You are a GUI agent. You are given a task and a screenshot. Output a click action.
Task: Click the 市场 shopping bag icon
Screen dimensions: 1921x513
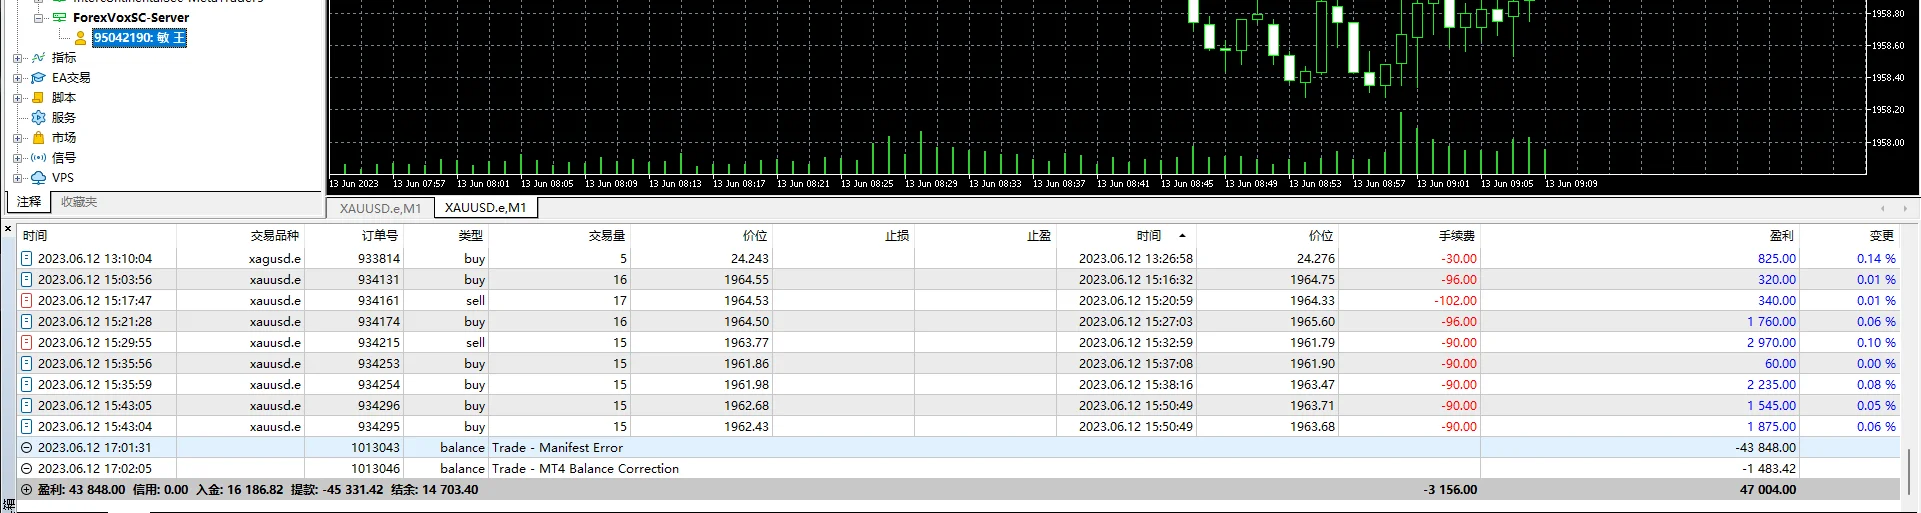pos(39,138)
